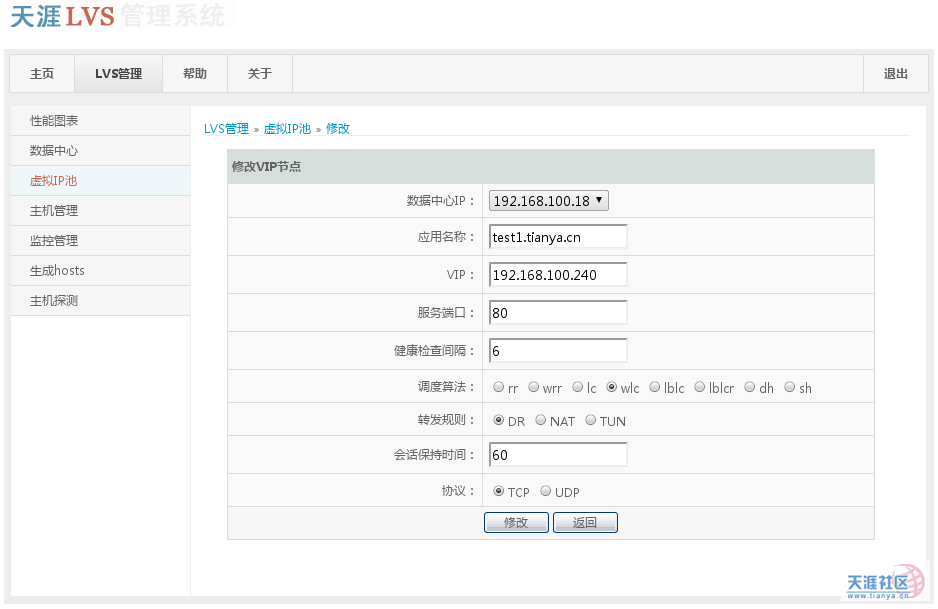Open the 帮助 menu item
Viewport: 938px width, 609px height.
(195, 74)
